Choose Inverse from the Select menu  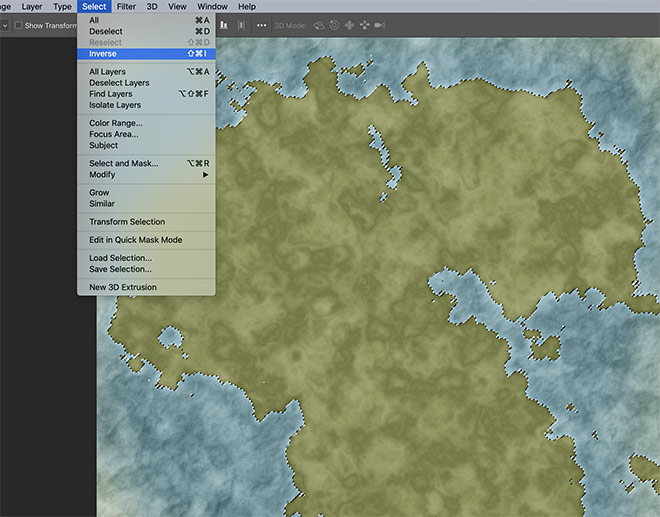[103, 53]
